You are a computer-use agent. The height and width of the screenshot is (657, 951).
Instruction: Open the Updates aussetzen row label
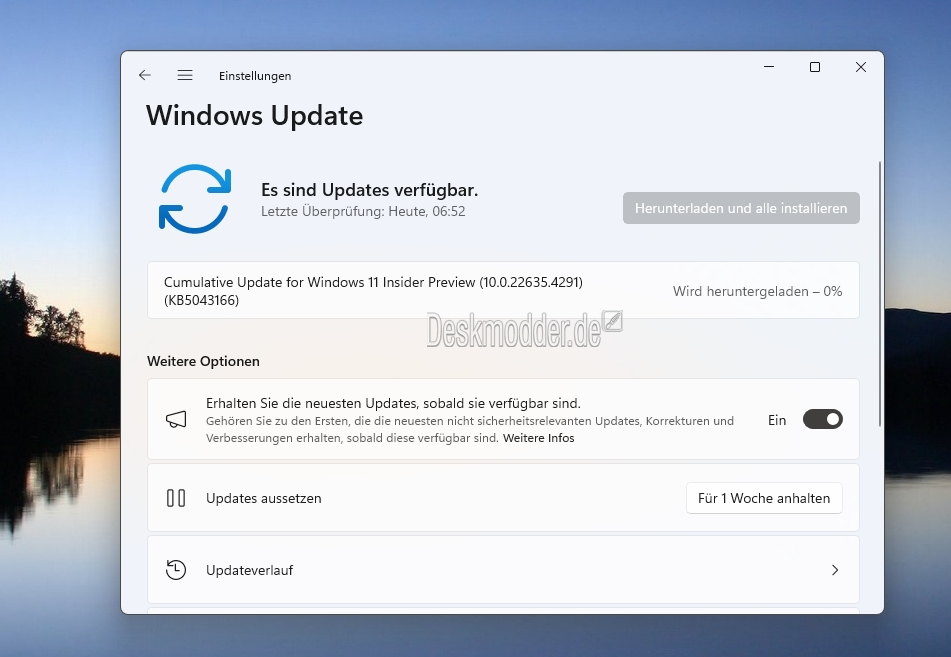click(264, 498)
